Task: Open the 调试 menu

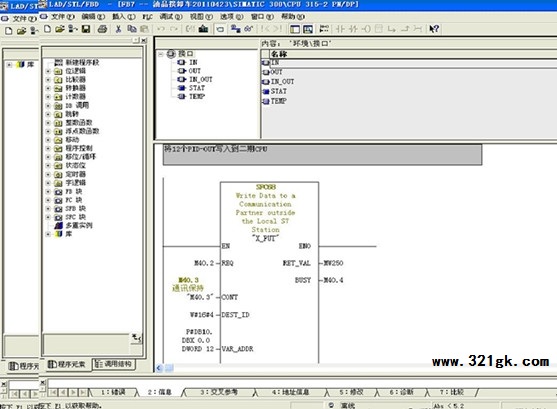Action: 171,16
